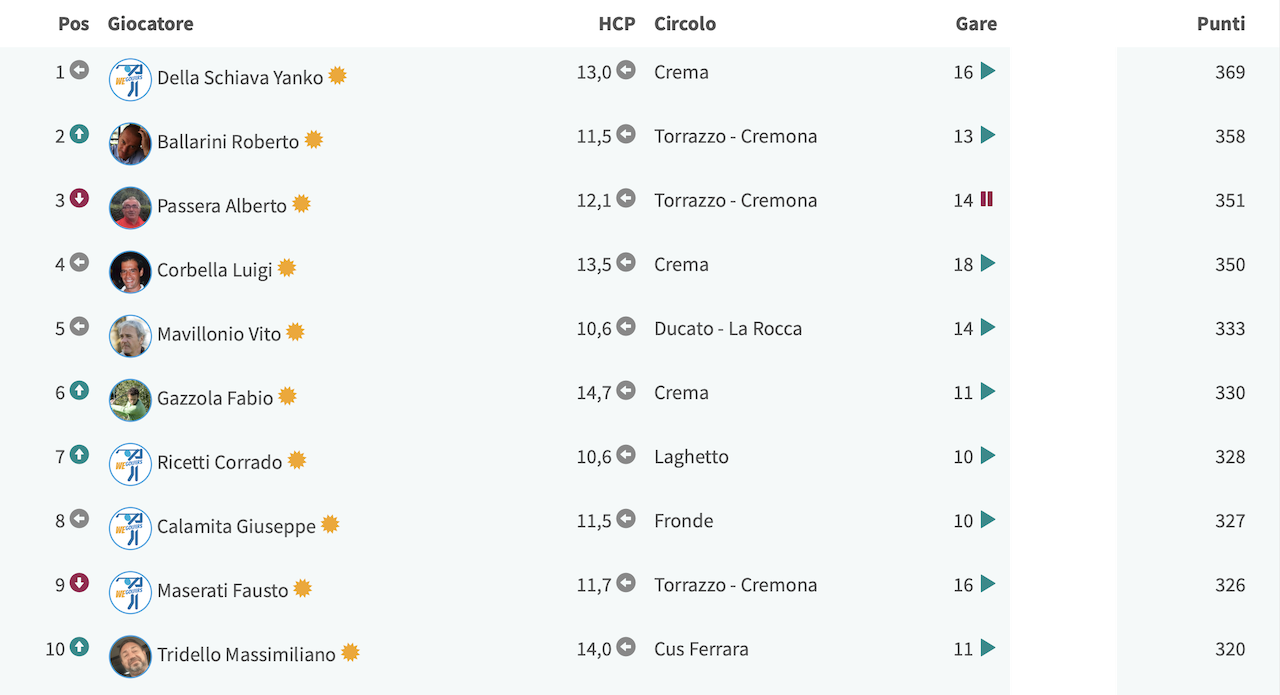Open Mavillonio Vito's avatar picture
The width and height of the screenshot is (1280, 695).
[130, 336]
